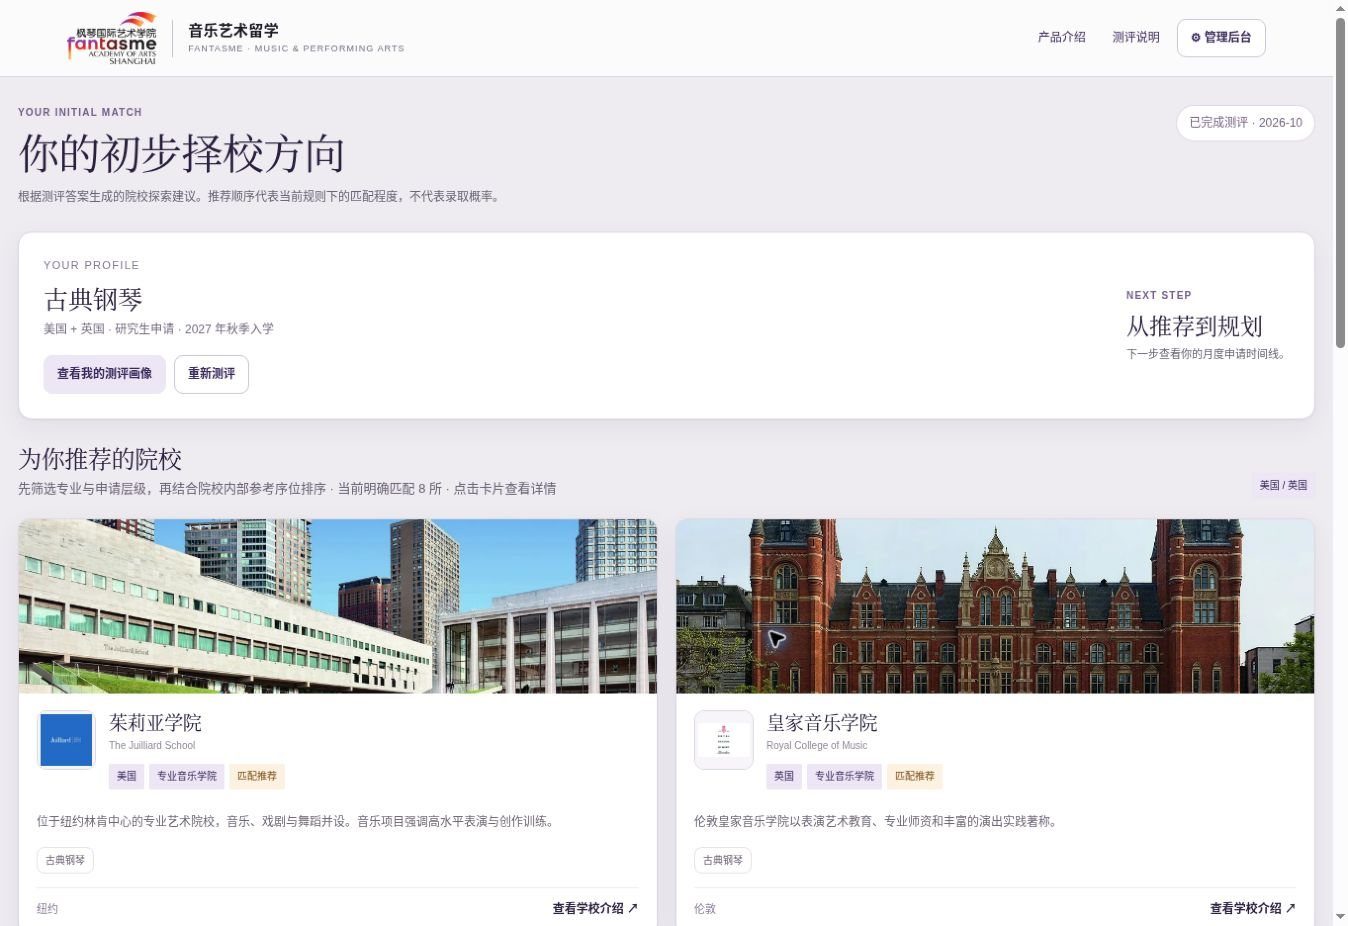
Task: Open the 管理后台 admin button
Action: click(x=1221, y=38)
